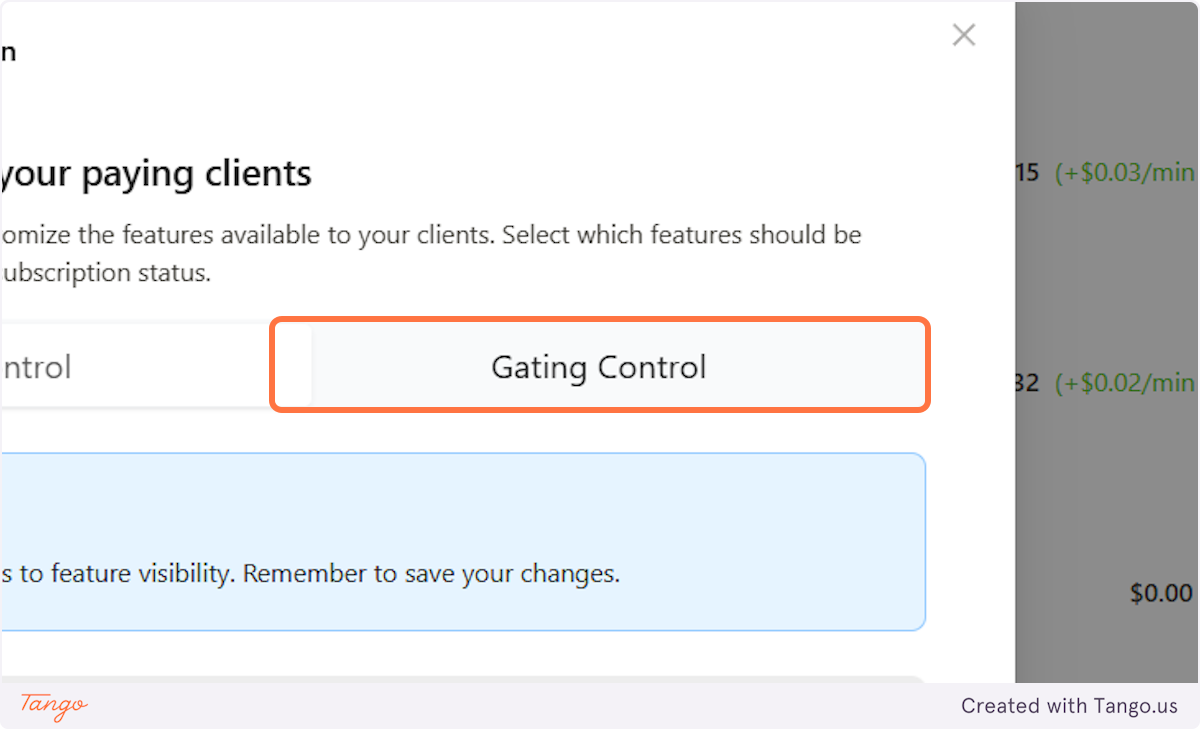Switch to the Gating Control tab
Viewport: 1200px width, 729px height.
pos(598,366)
